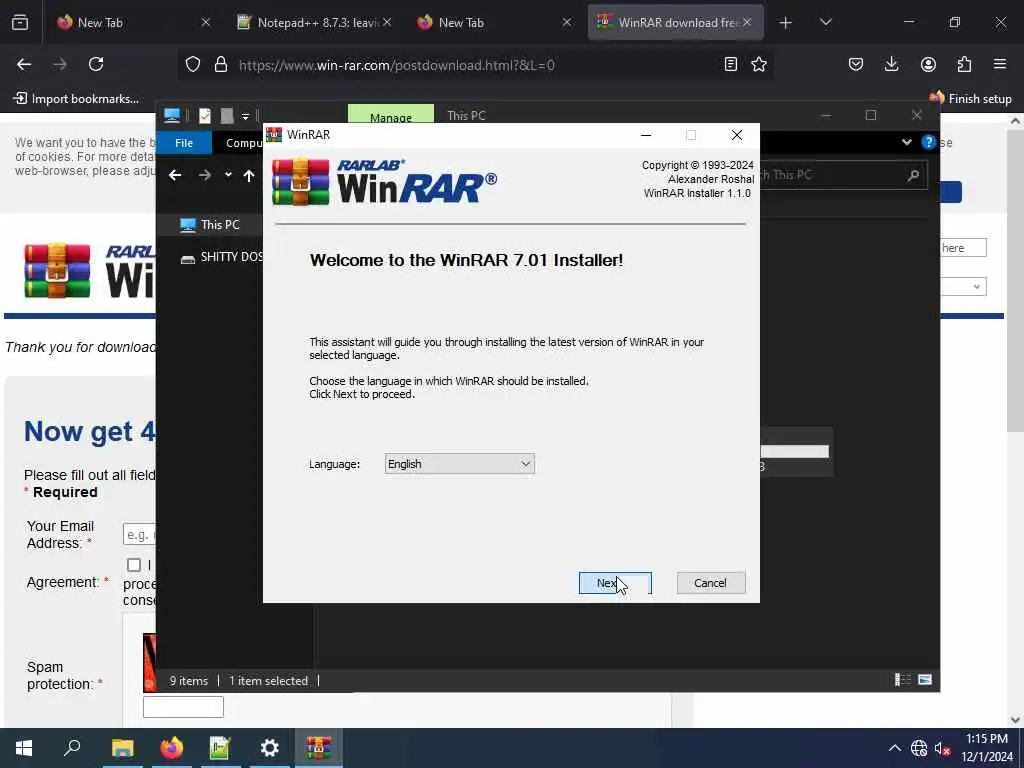The height and width of the screenshot is (768, 1024).
Task: Open the Firefox extensions icon
Action: 964,64
